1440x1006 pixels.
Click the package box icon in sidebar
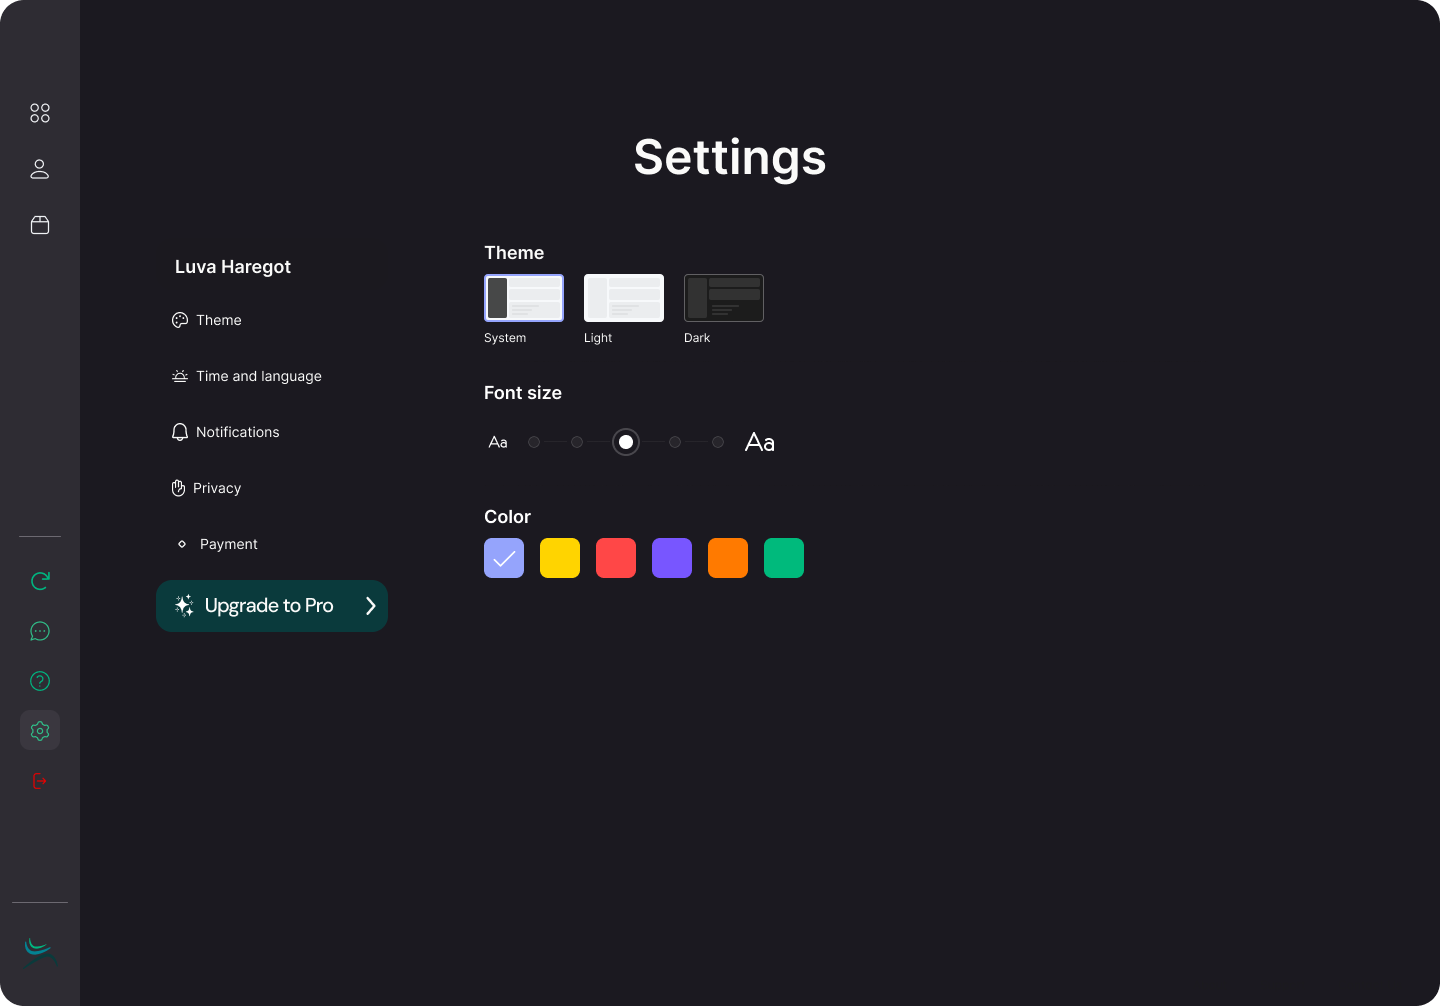pos(40,225)
